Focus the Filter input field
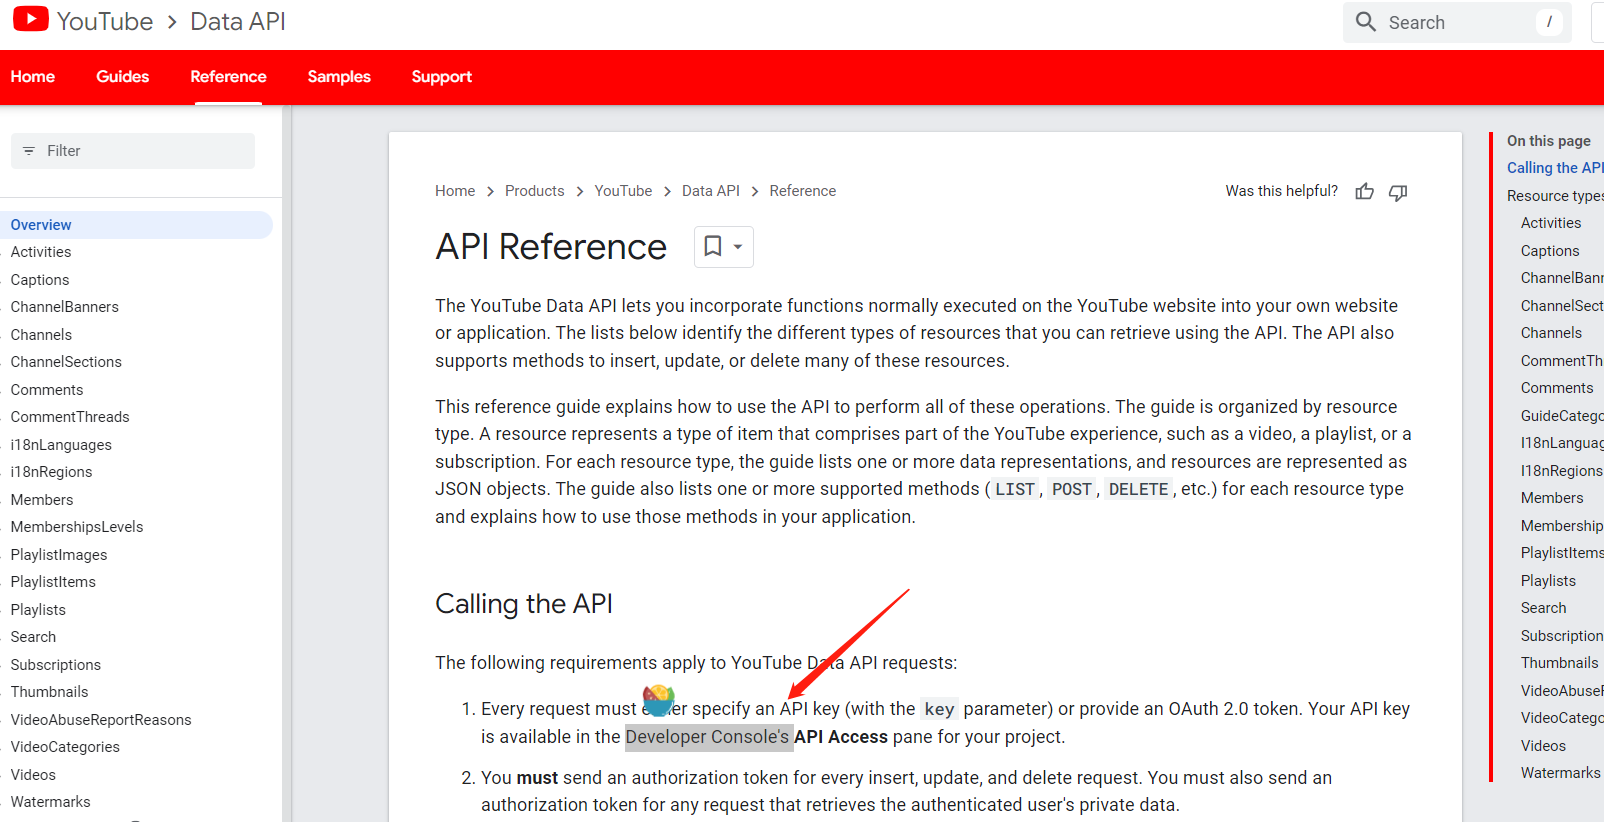This screenshot has height=822, width=1604. click(x=133, y=151)
